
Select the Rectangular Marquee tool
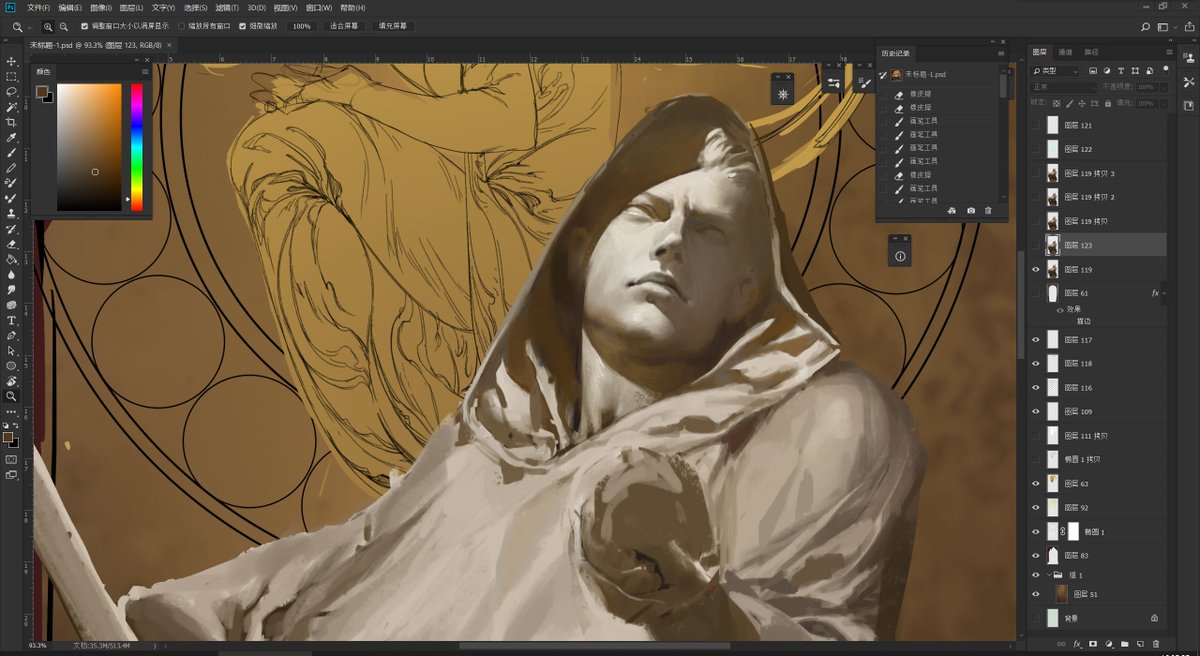click(x=12, y=76)
